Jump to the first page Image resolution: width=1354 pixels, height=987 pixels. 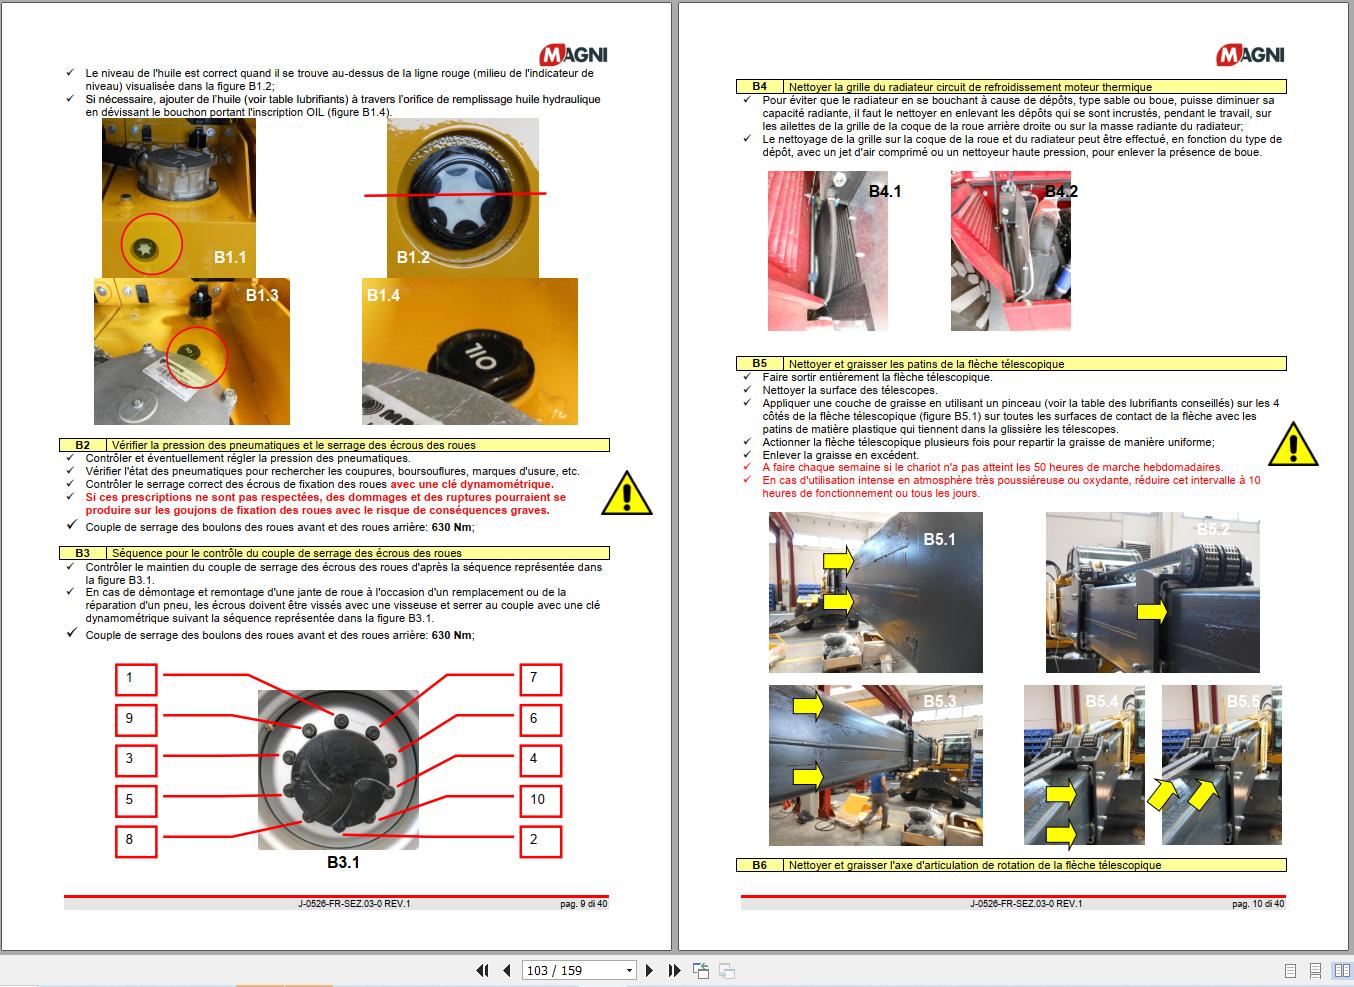483,970
